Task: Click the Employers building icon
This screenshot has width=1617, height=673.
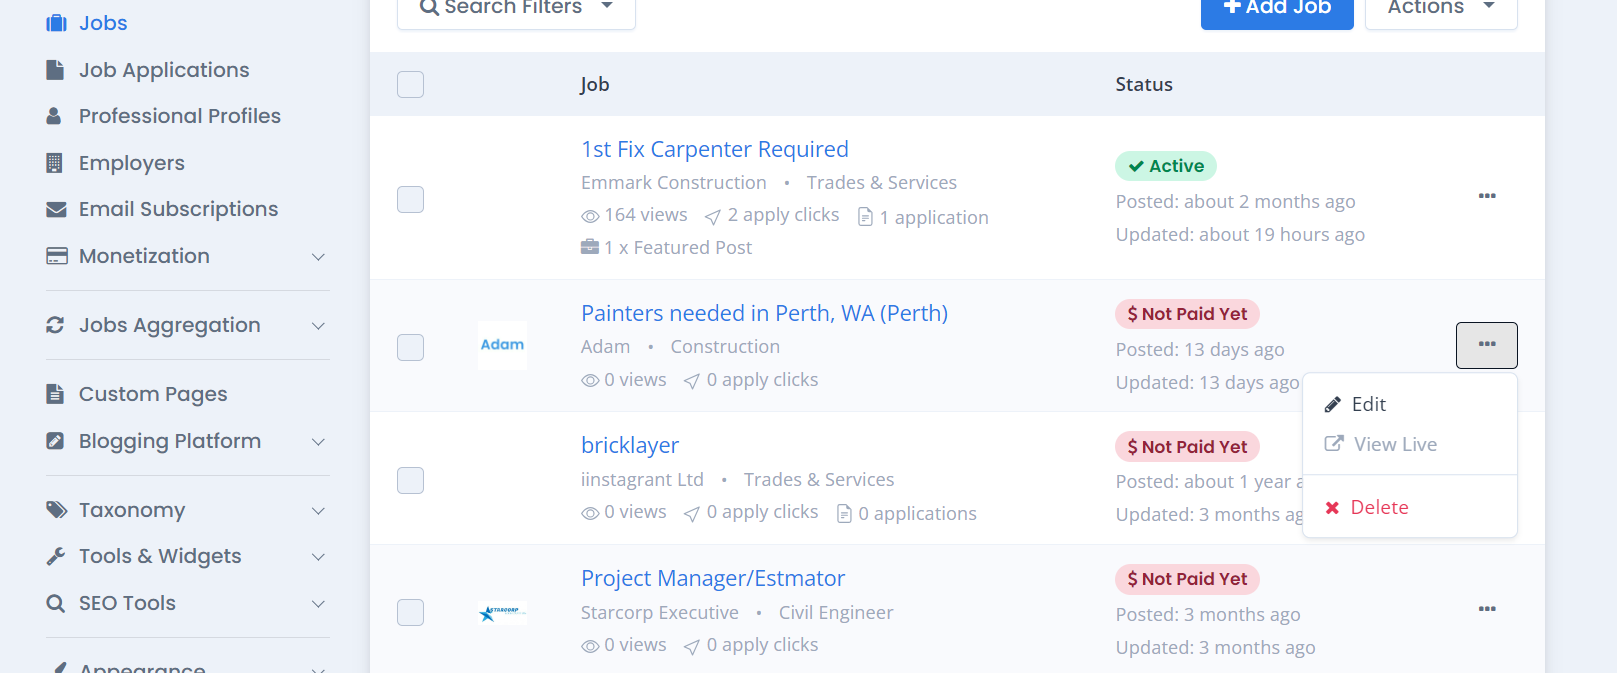Action: click(55, 163)
